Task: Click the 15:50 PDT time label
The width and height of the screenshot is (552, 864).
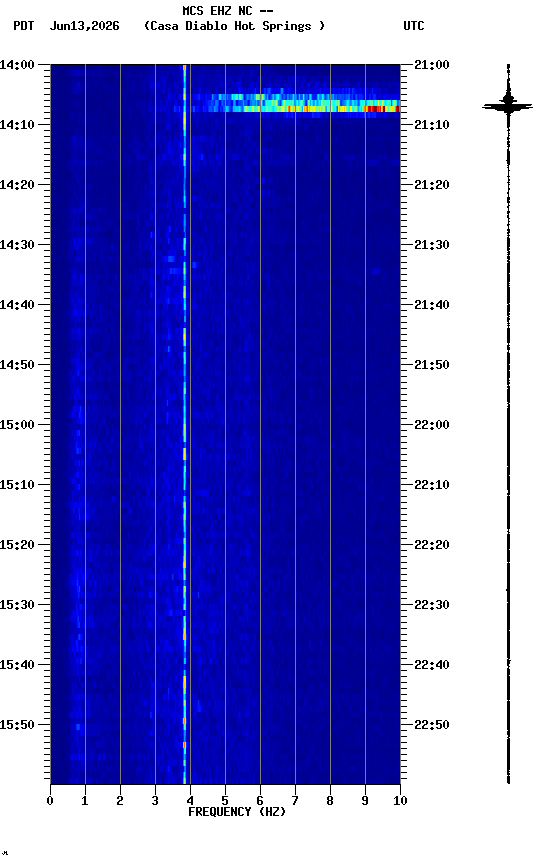Action: click(x=17, y=725)
